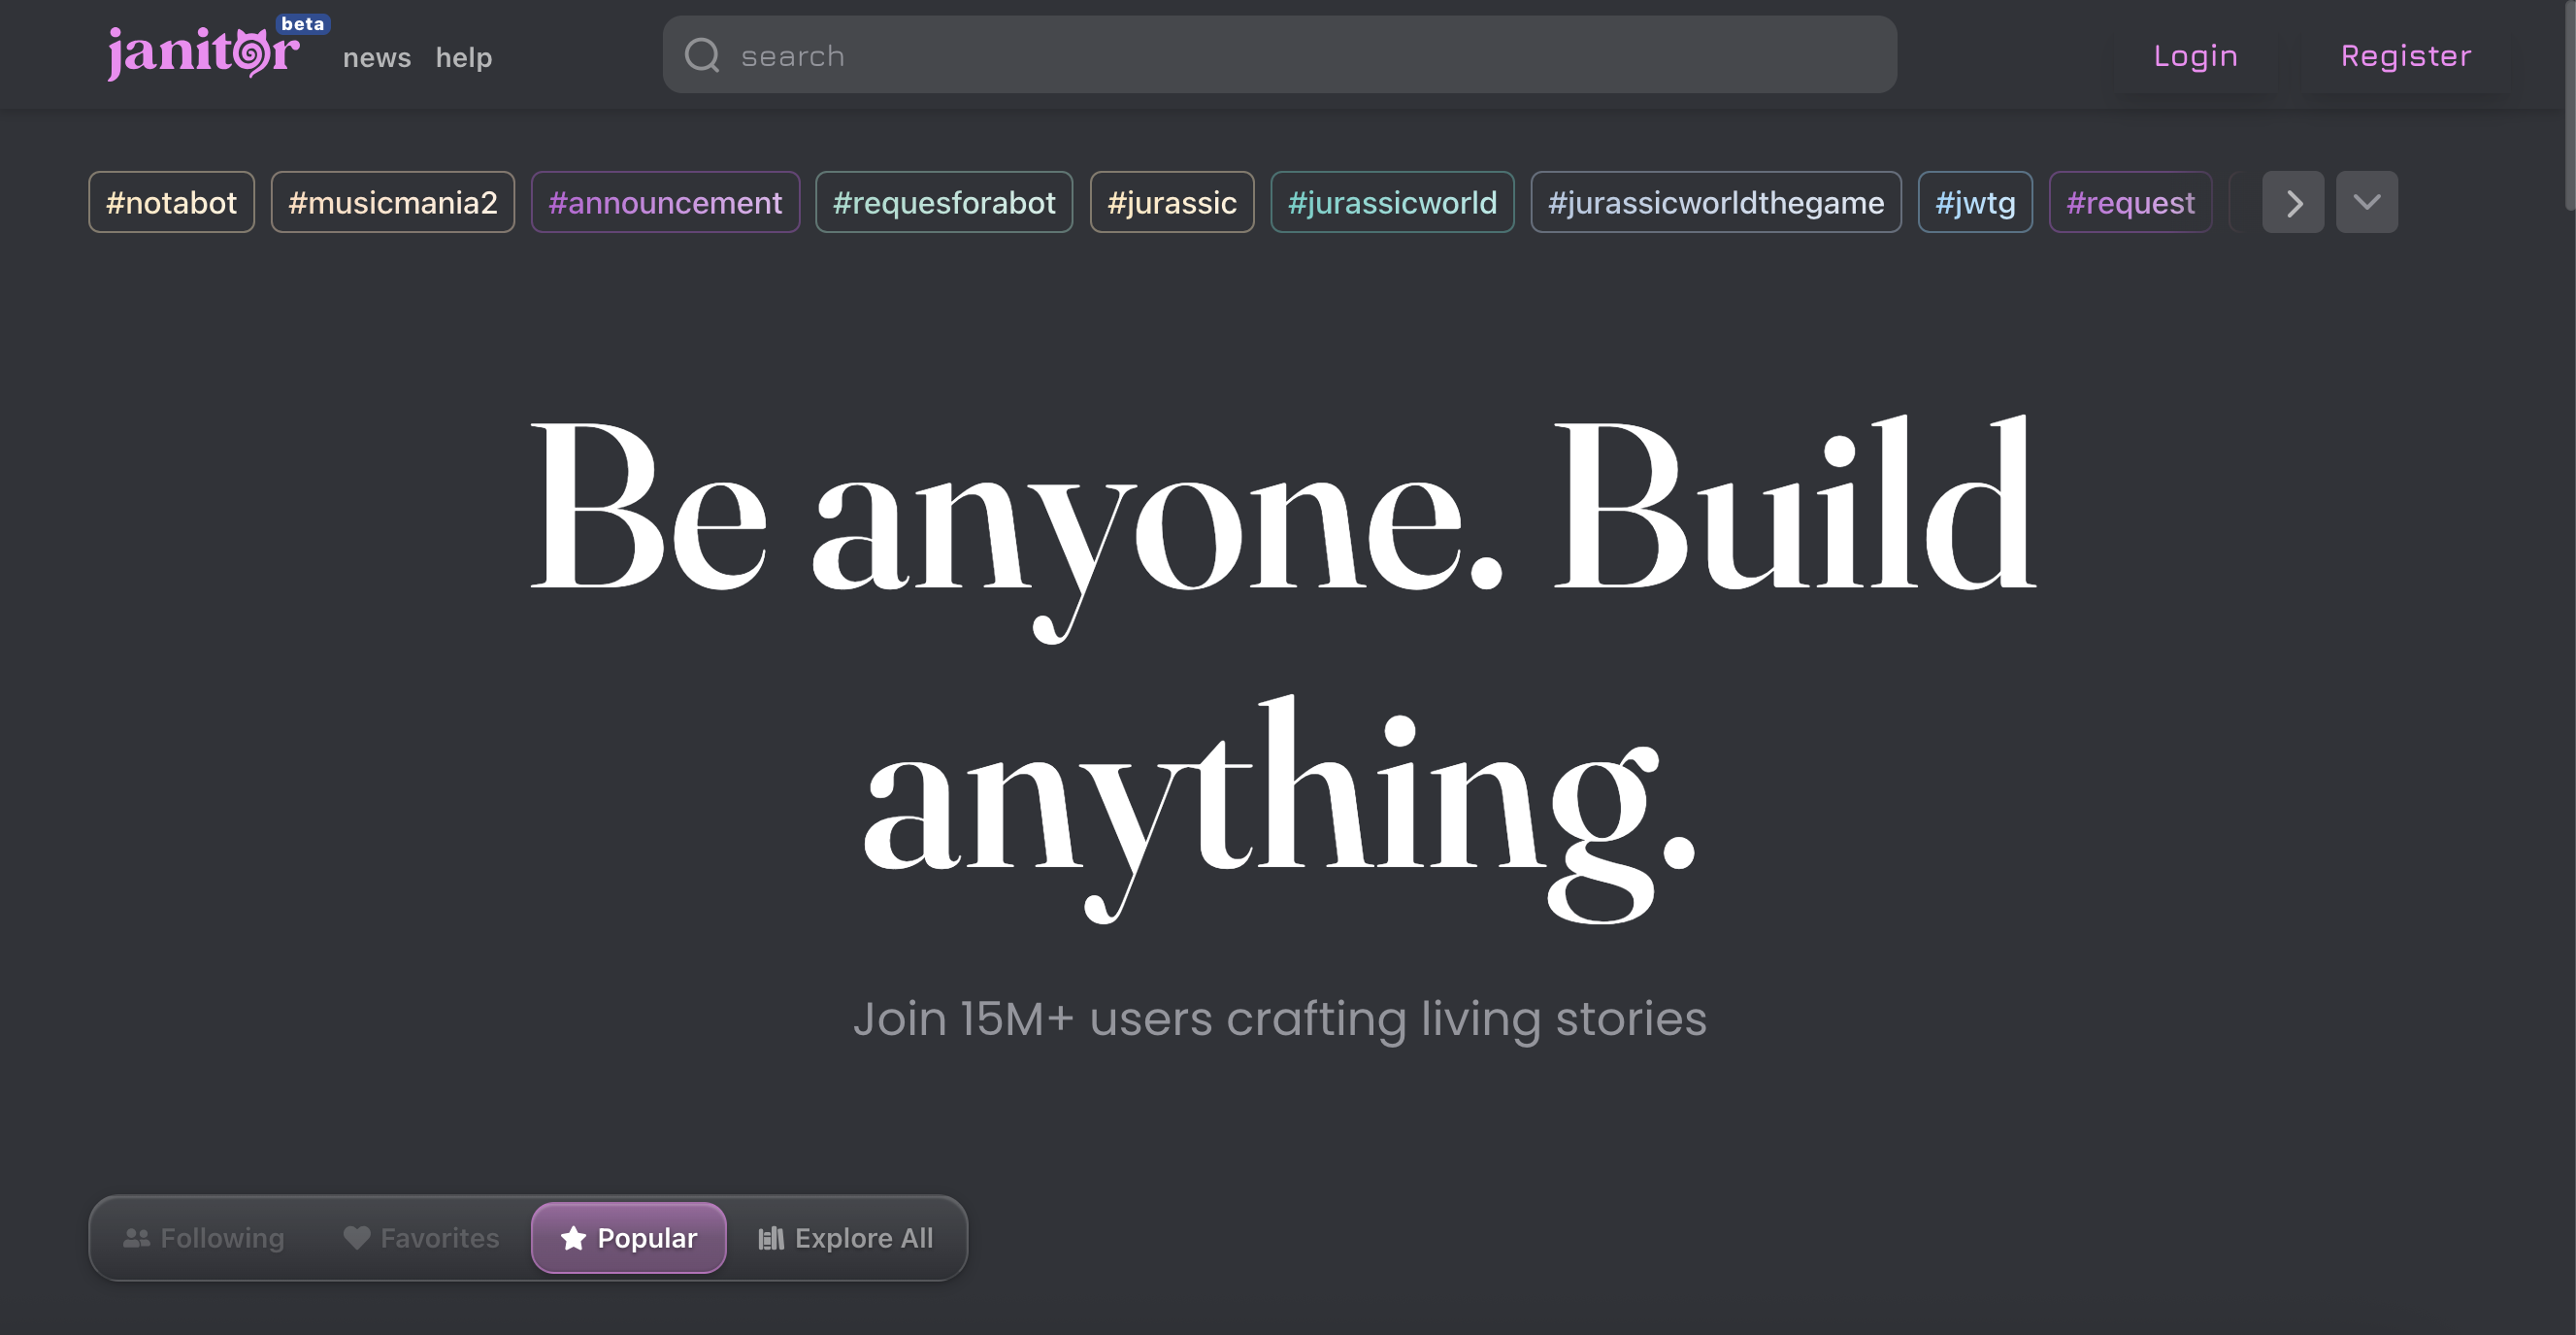2576x1335 pixels.
Task: Click the search magnifier icon
Action: (702, 55)
